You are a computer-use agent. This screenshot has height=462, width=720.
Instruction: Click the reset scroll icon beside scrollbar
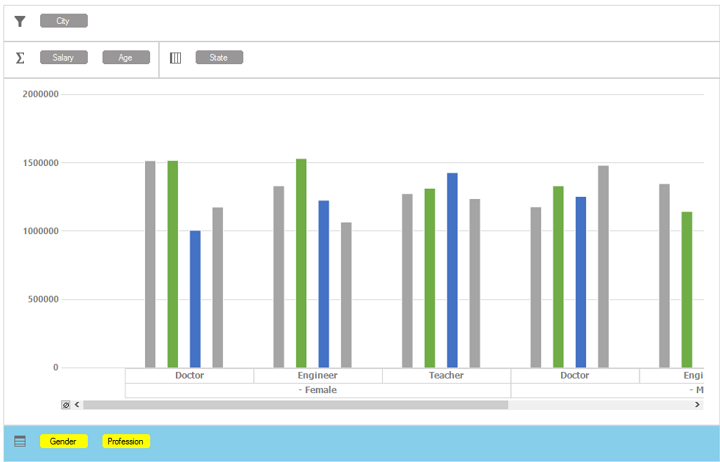tap(66, 405)
